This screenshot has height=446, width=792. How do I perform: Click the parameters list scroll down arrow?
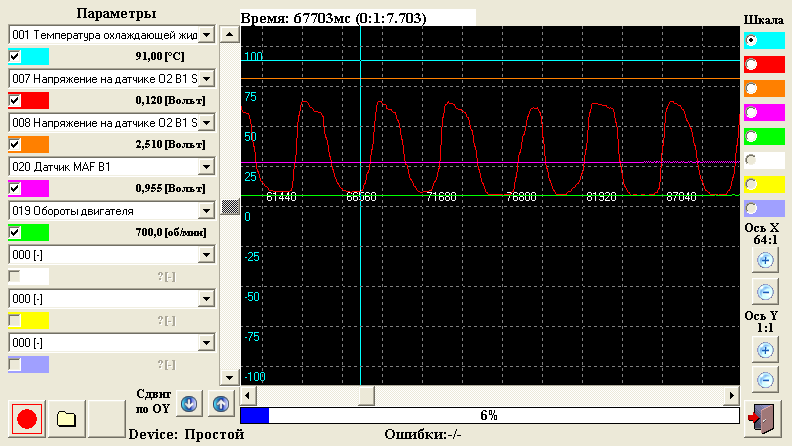229,377
